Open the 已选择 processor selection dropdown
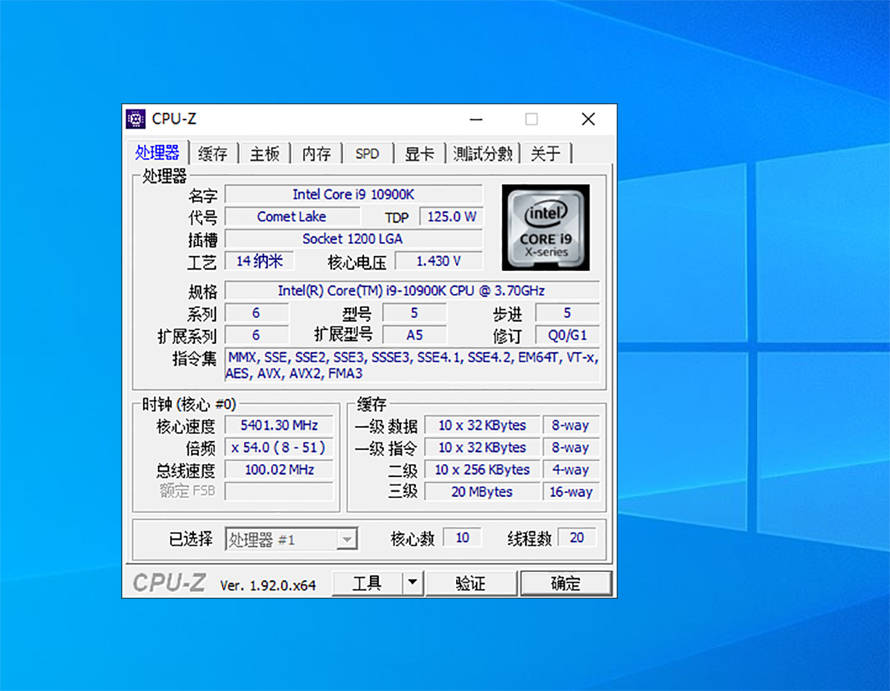This screenshot has width=890, height=691. 291,539
